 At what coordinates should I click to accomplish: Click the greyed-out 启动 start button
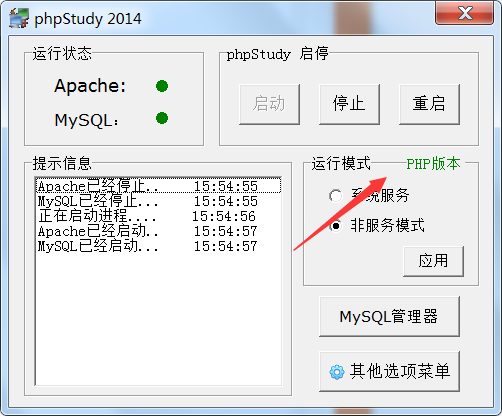click(x=269, y=104)
